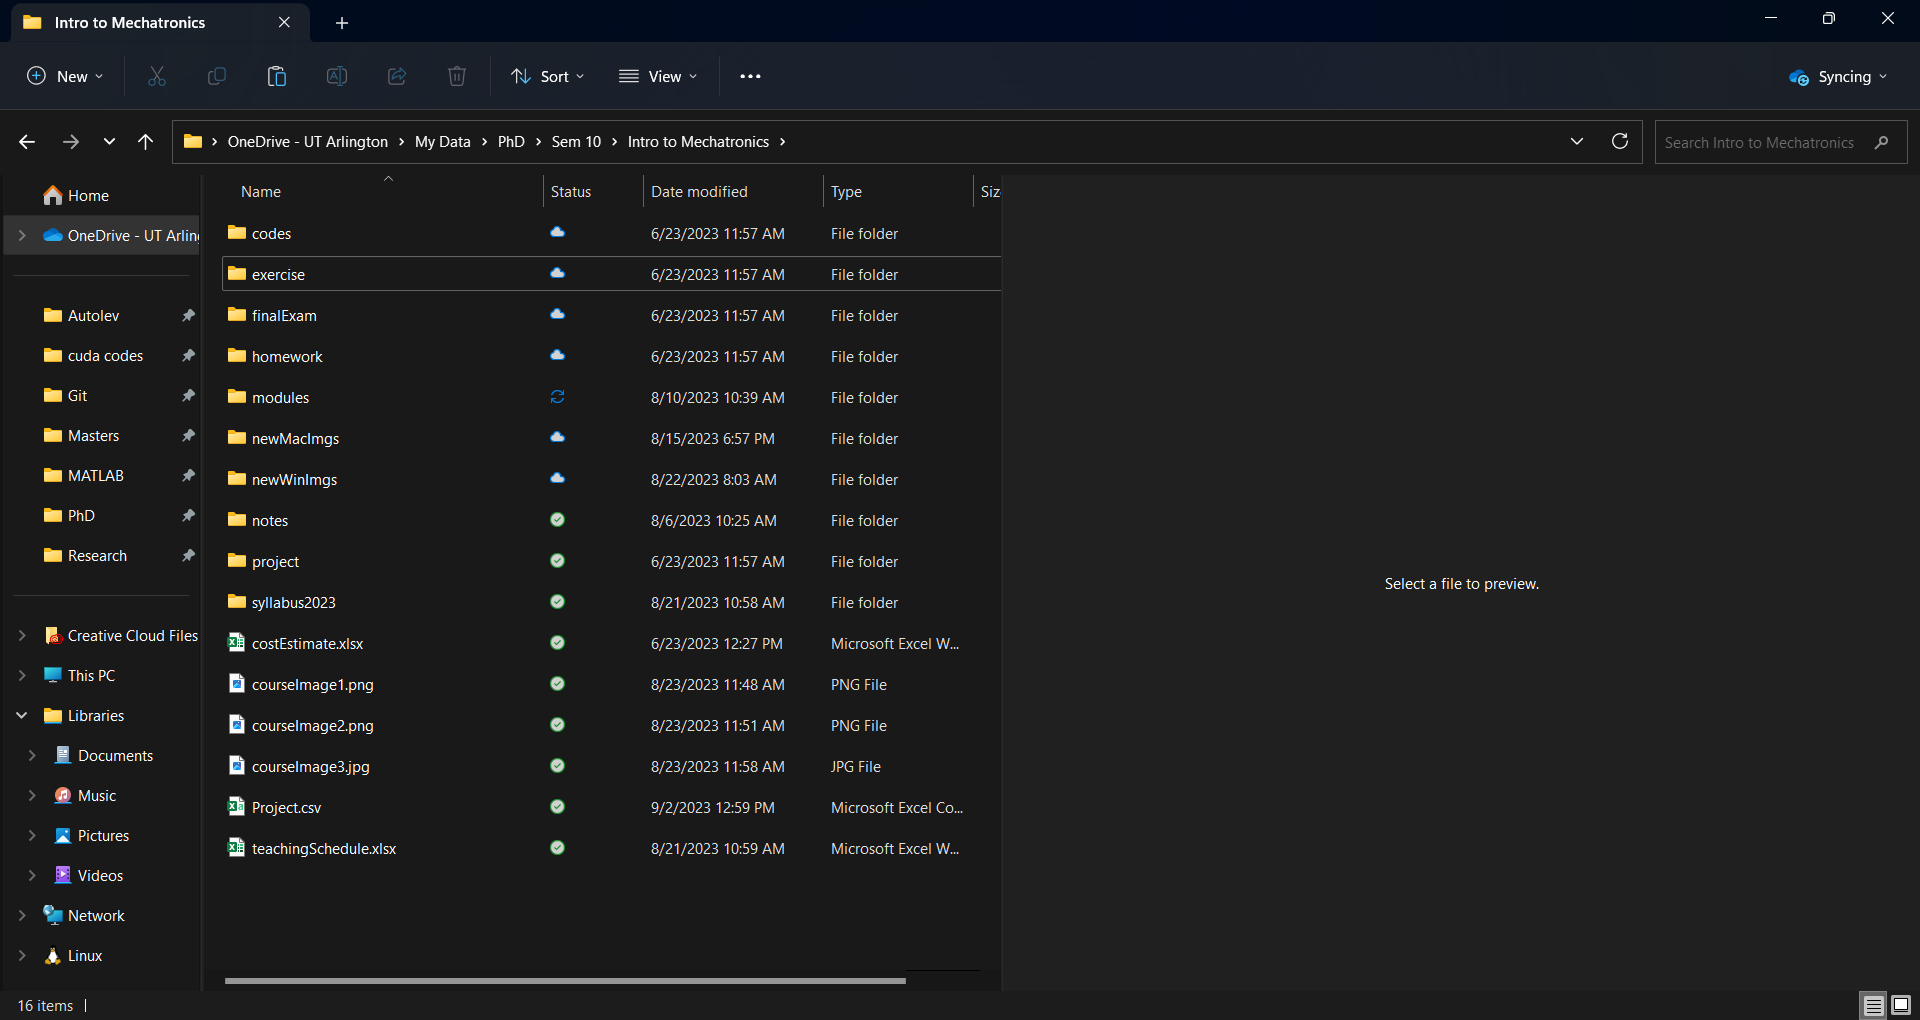Click the Share icon in toolbar
This screenshot has height=1020, width=1920.
(397, 77)
